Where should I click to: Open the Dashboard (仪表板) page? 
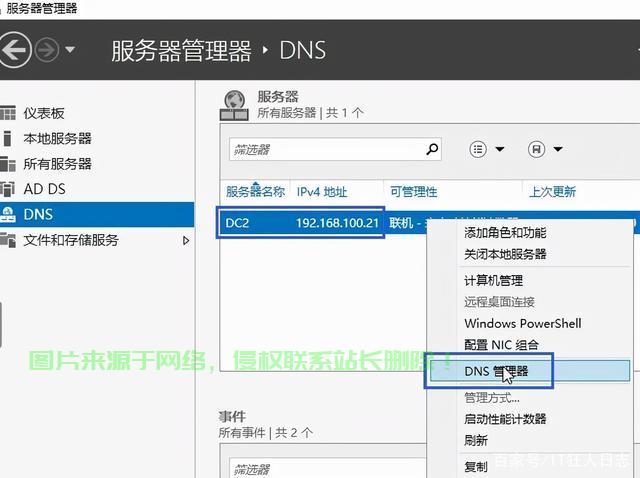pos(44,113)
